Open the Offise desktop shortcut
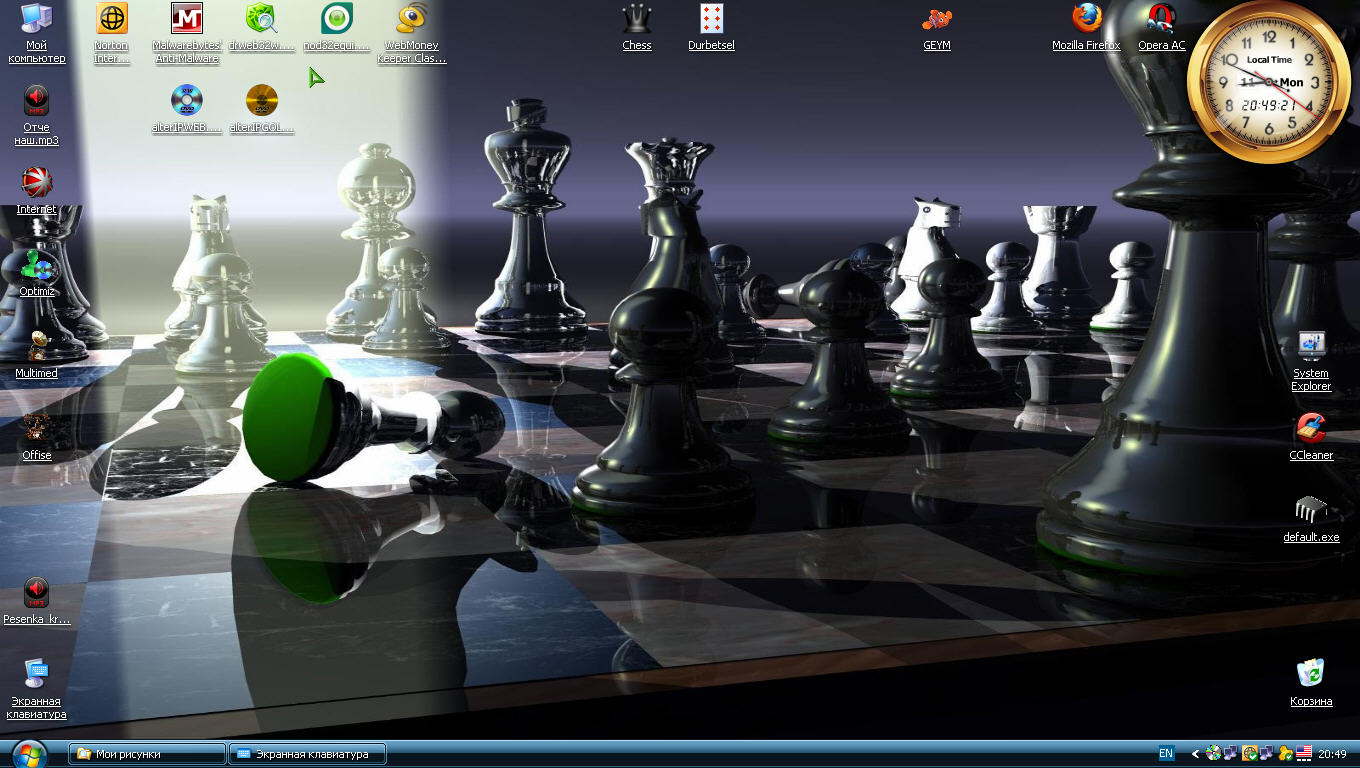 click(37, 438)
